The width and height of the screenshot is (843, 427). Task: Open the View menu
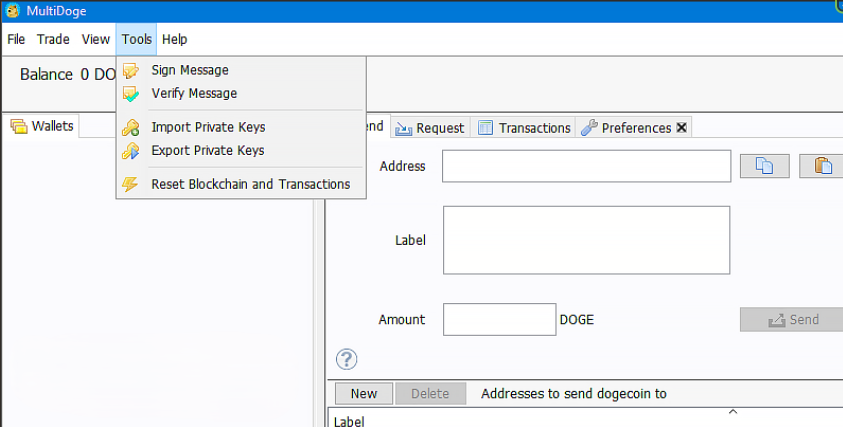[96, 39]
